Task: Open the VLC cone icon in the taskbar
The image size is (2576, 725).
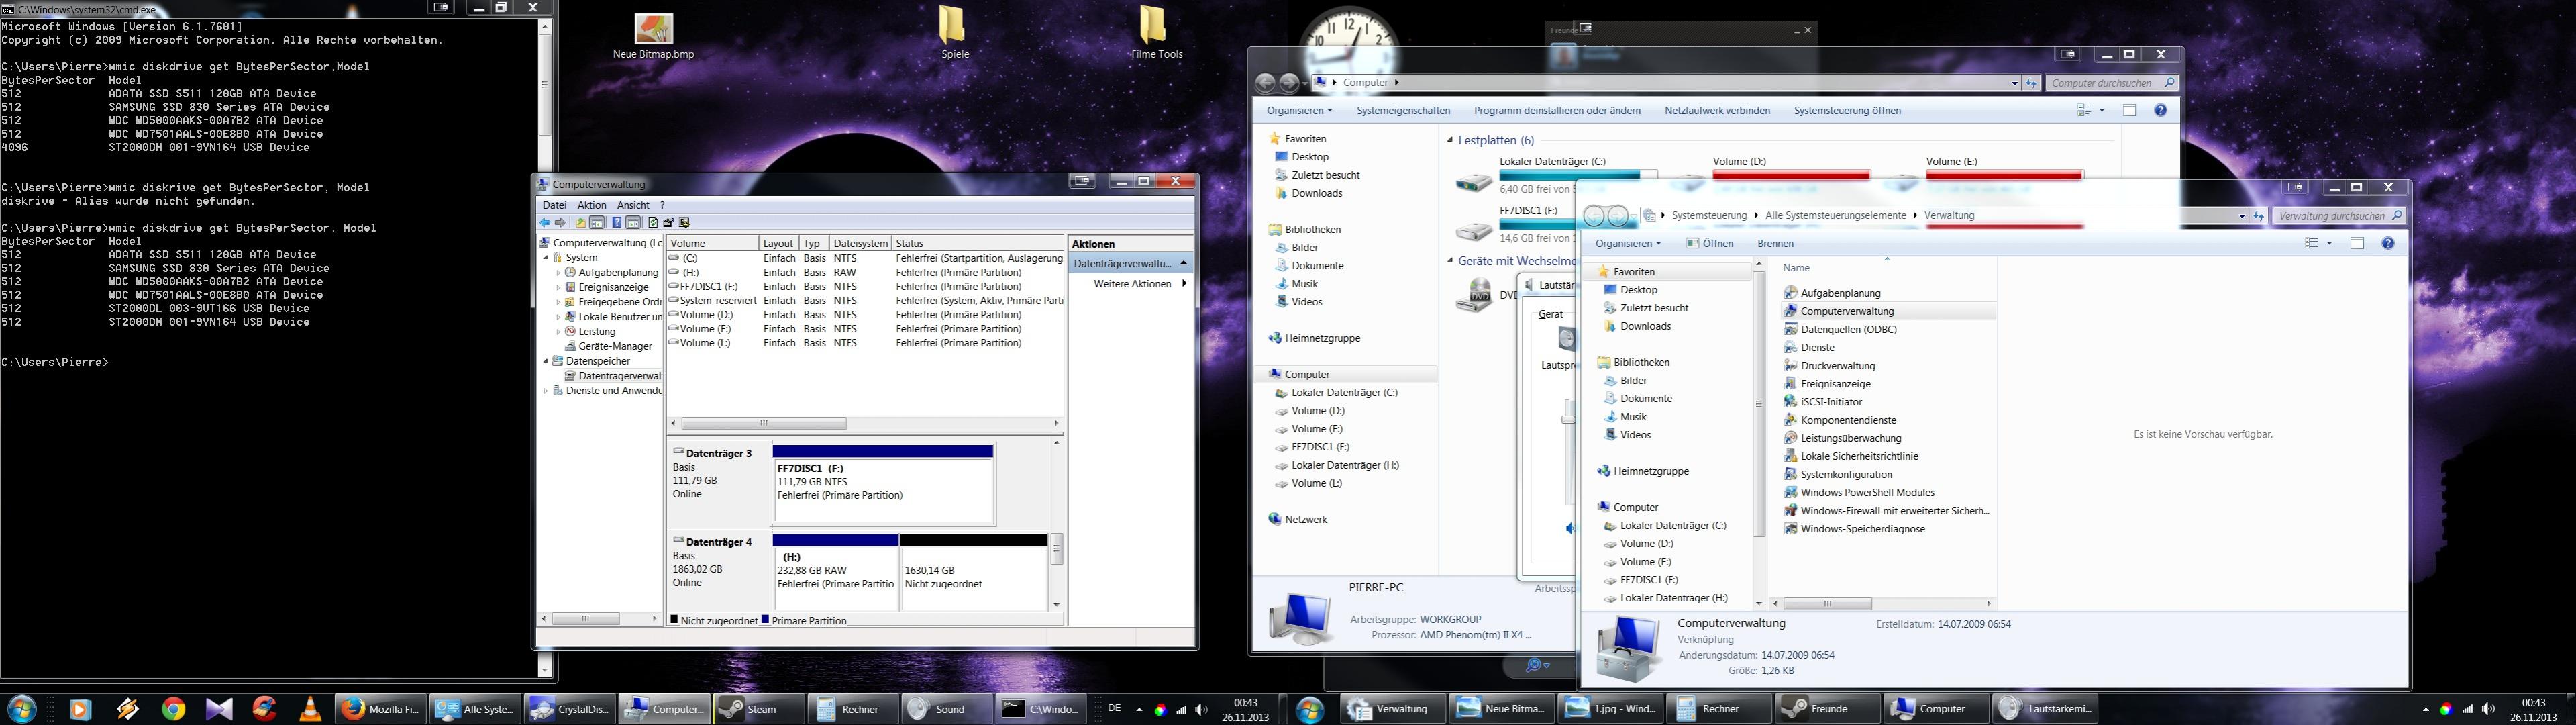Action: pos(311,709)
